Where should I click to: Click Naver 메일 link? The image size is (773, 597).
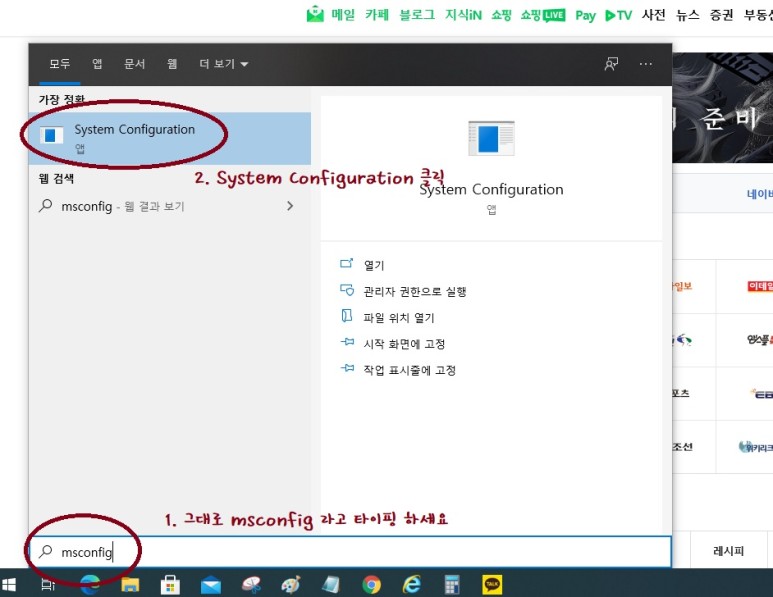[343, 15]
